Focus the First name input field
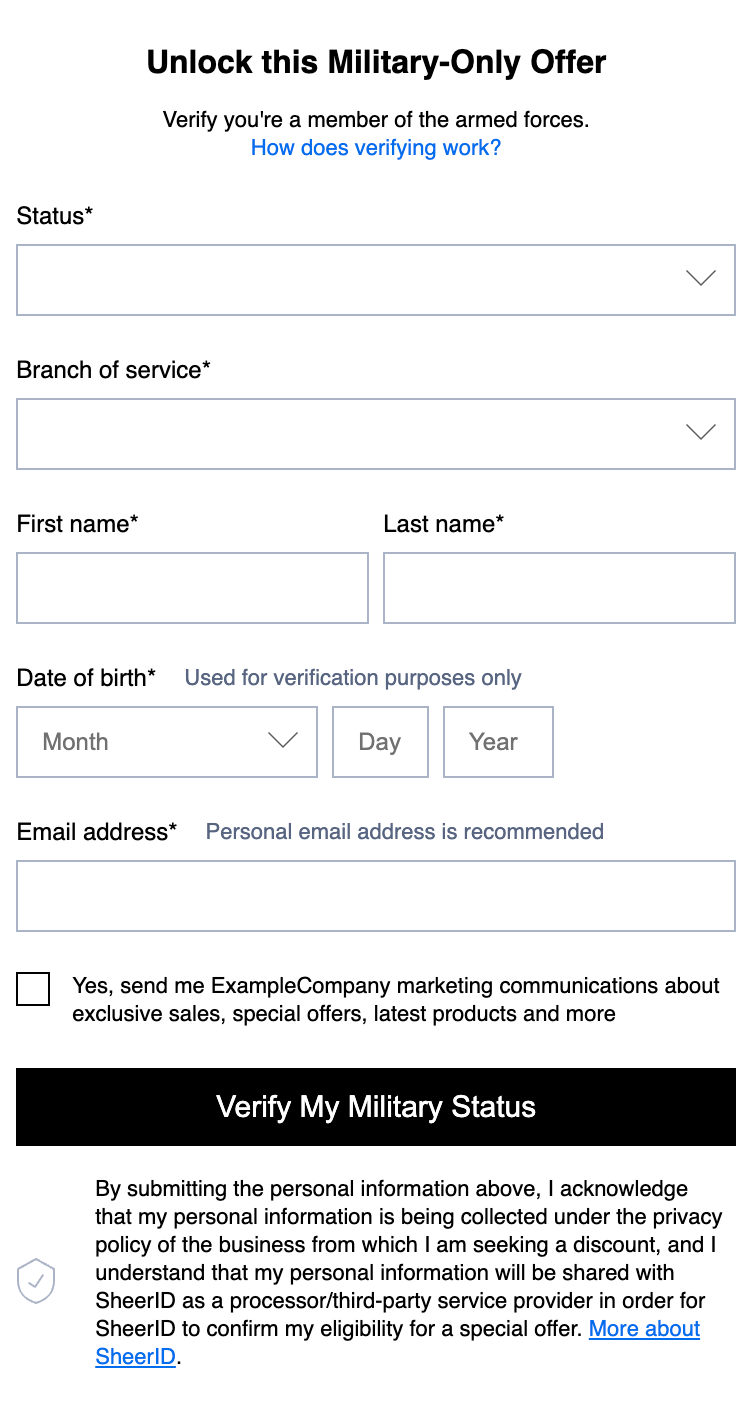The image size is (754, 1406). click(192, 588)
